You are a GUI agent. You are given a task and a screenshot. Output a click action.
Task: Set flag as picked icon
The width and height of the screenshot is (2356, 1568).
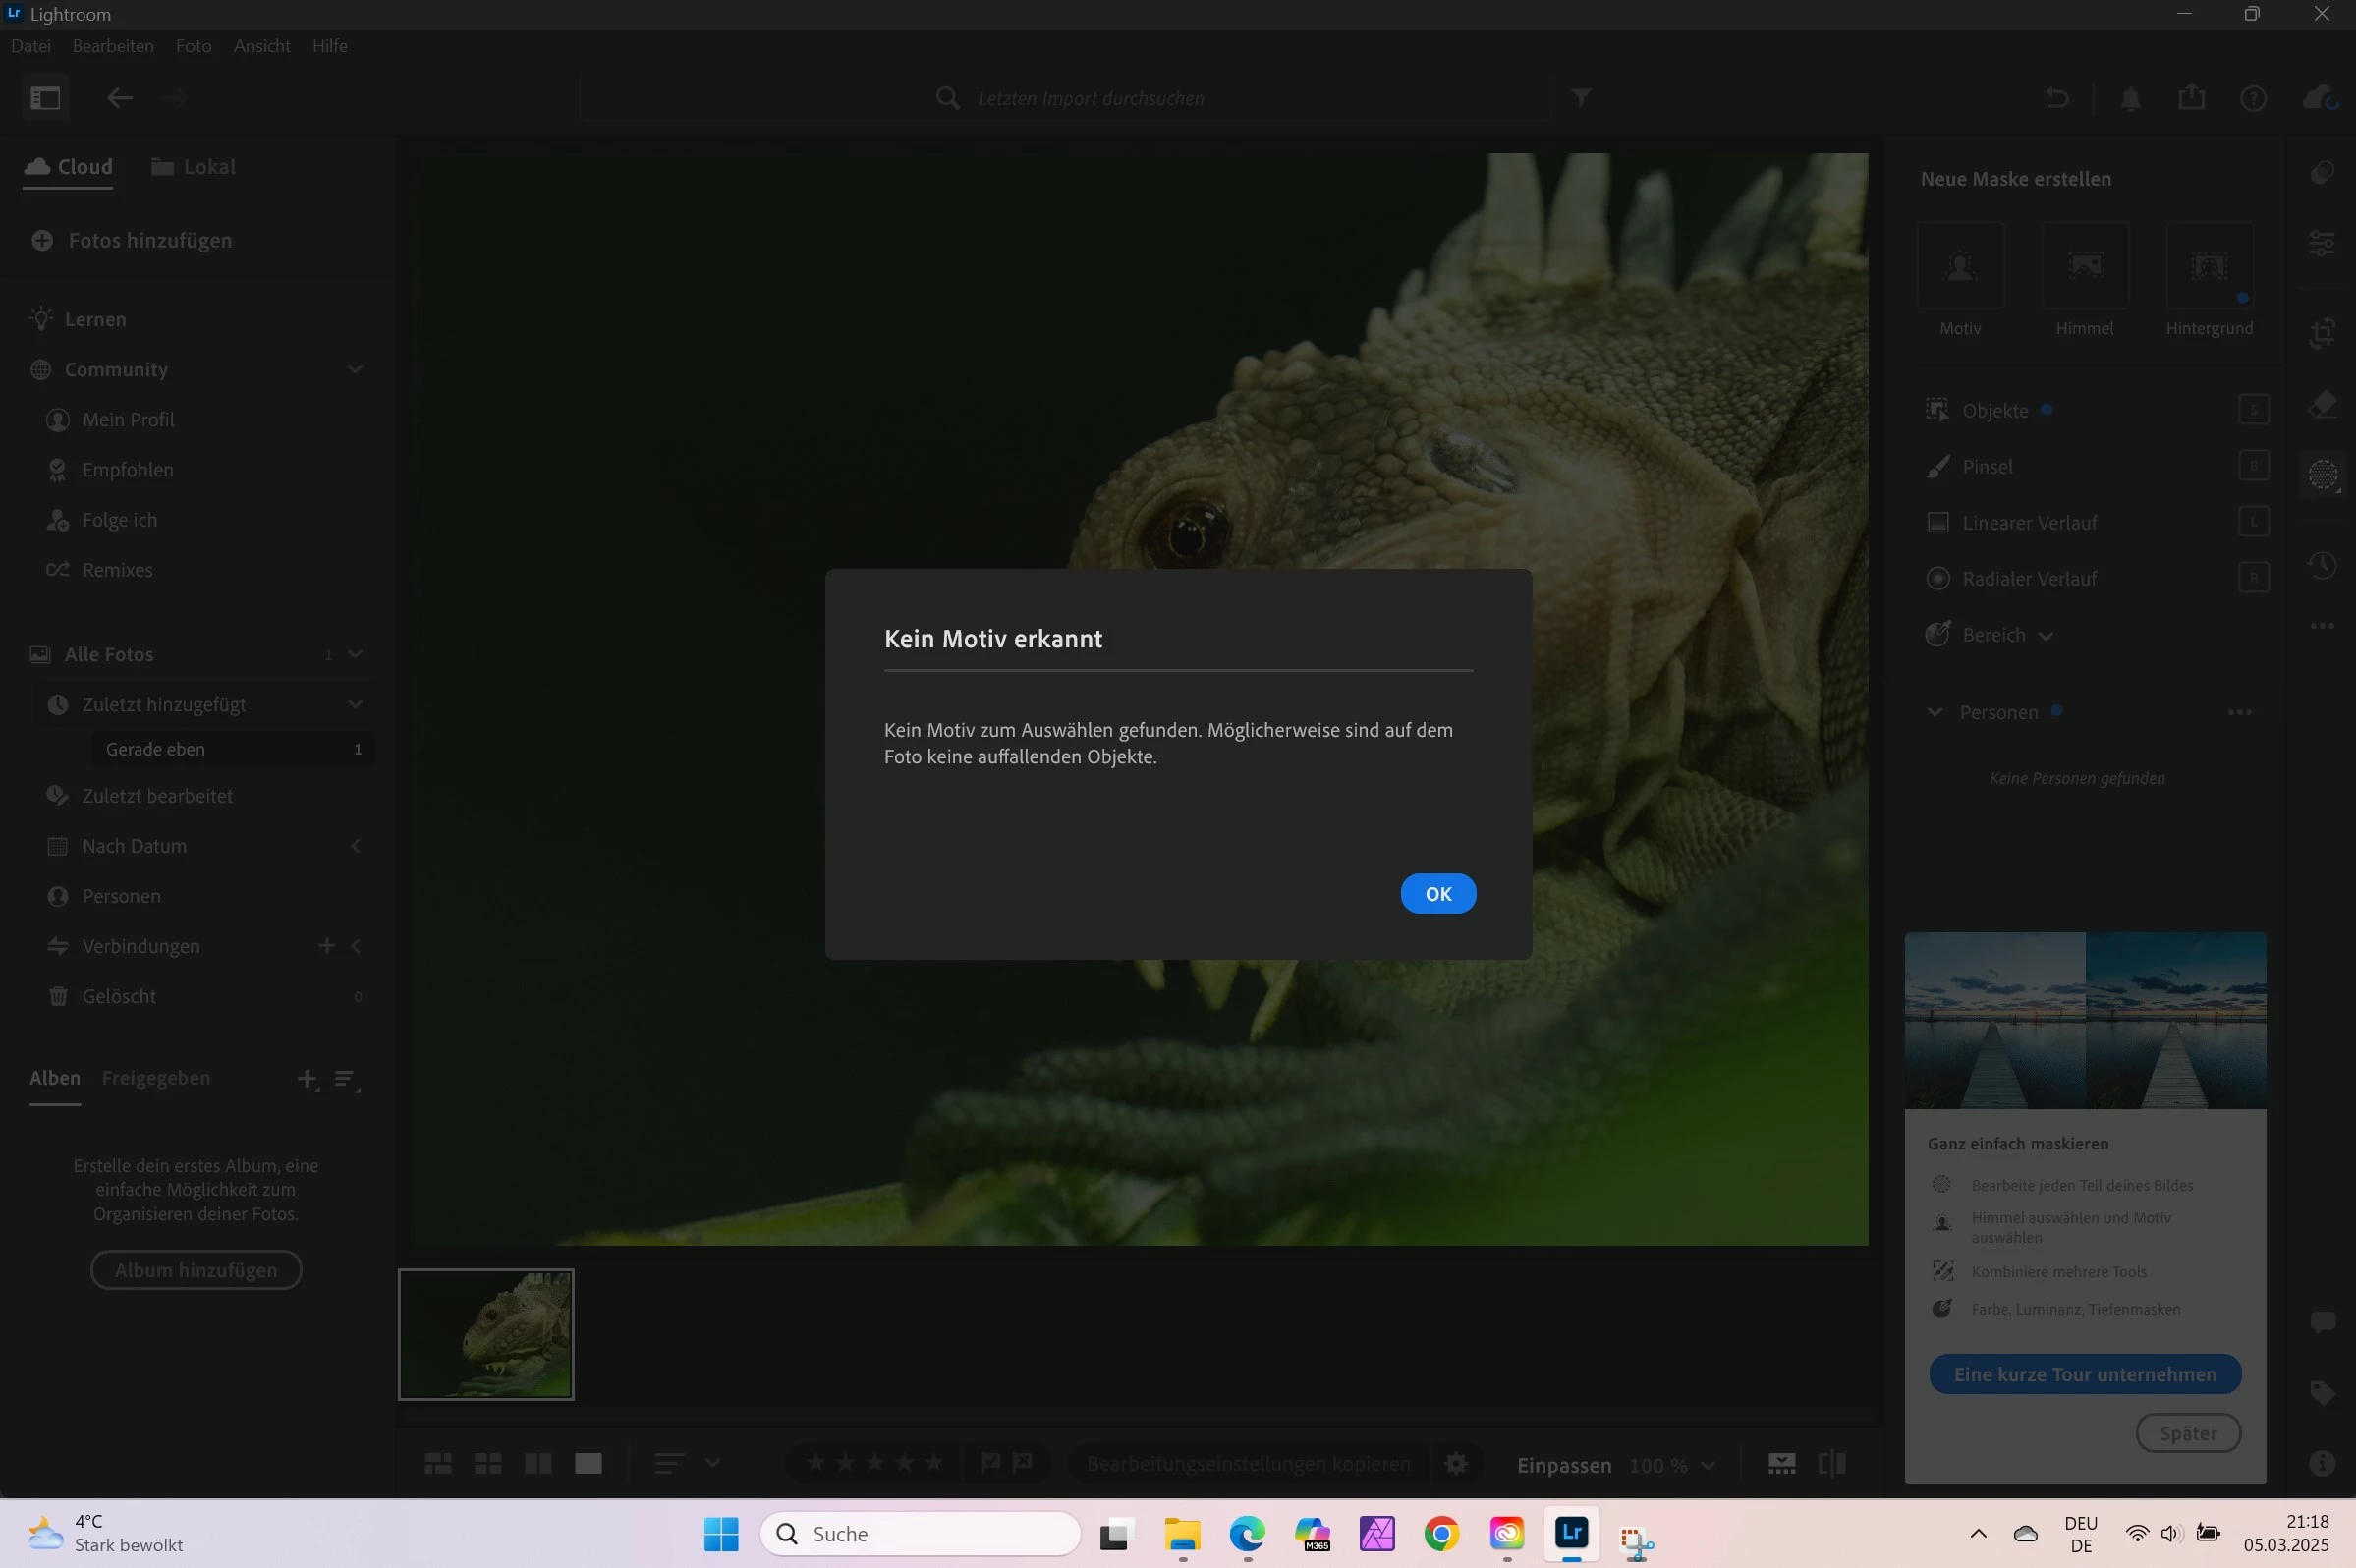[990, 1463]
